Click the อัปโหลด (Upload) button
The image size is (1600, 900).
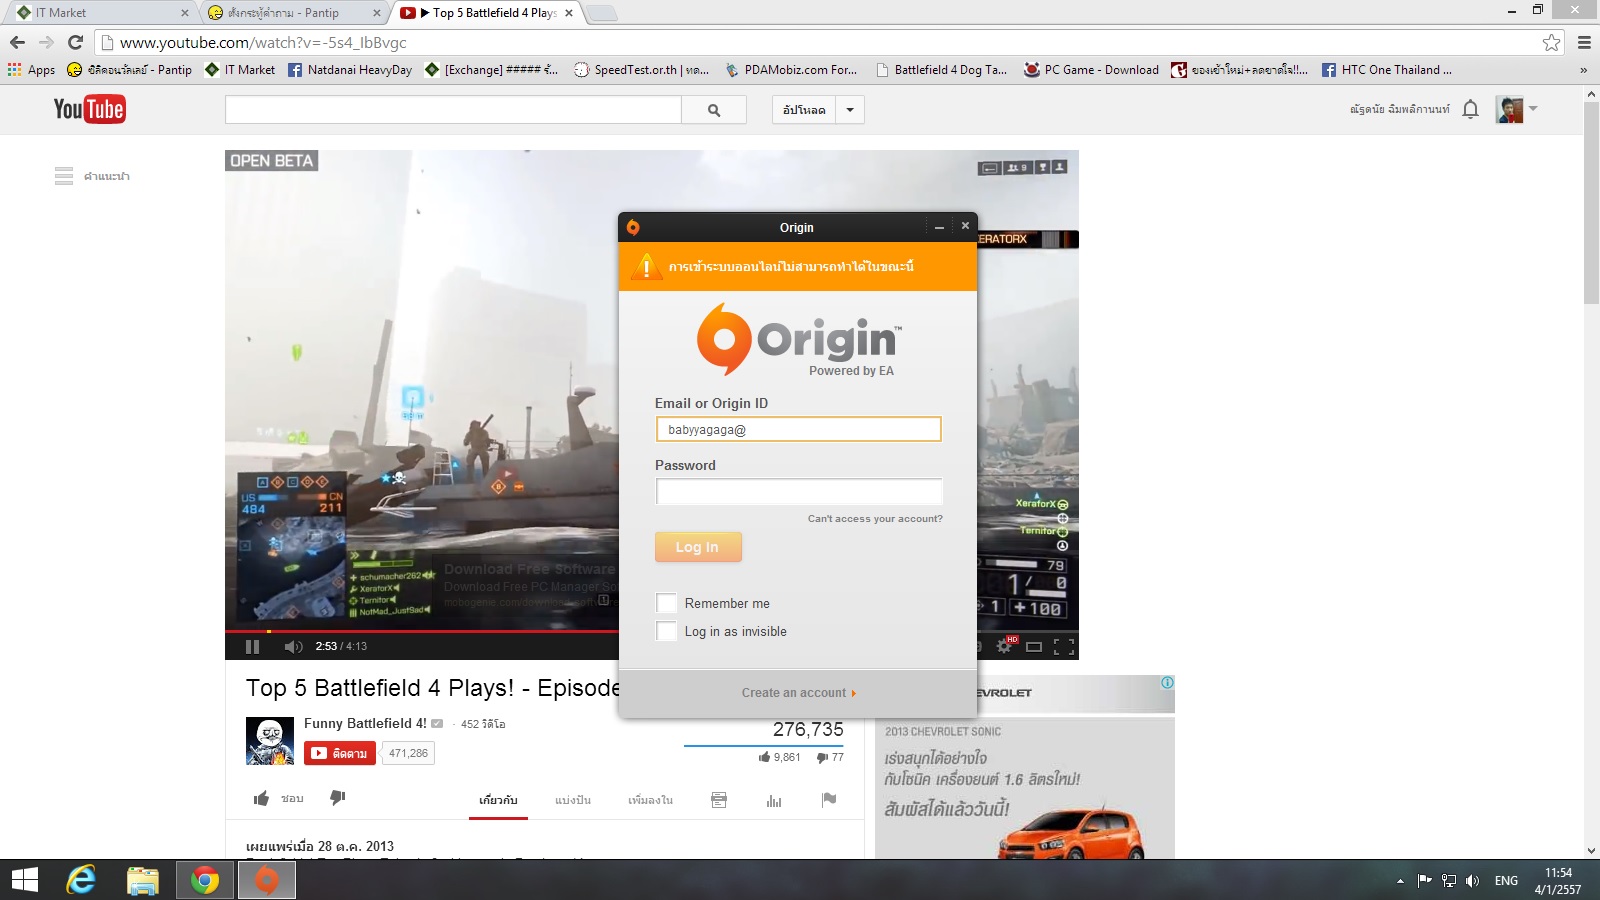click(805, 110)
